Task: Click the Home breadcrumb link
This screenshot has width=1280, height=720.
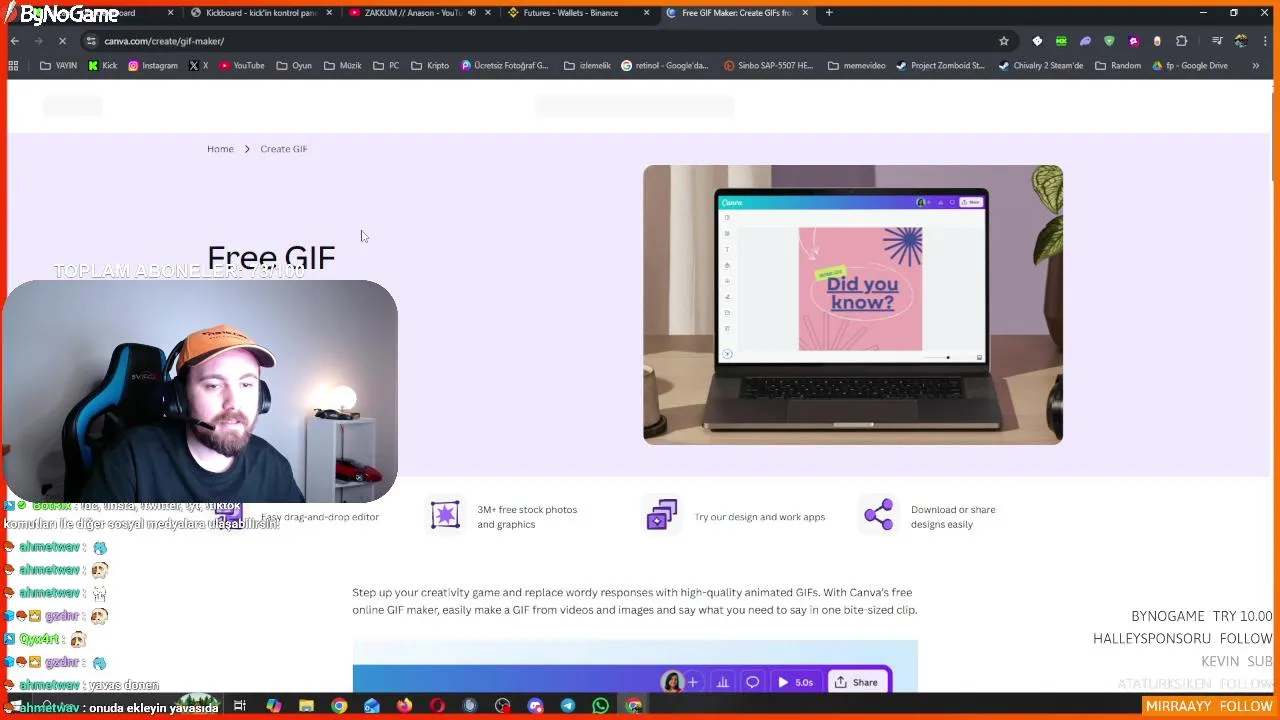Action: pyautogui.click(x=220, y=149)
